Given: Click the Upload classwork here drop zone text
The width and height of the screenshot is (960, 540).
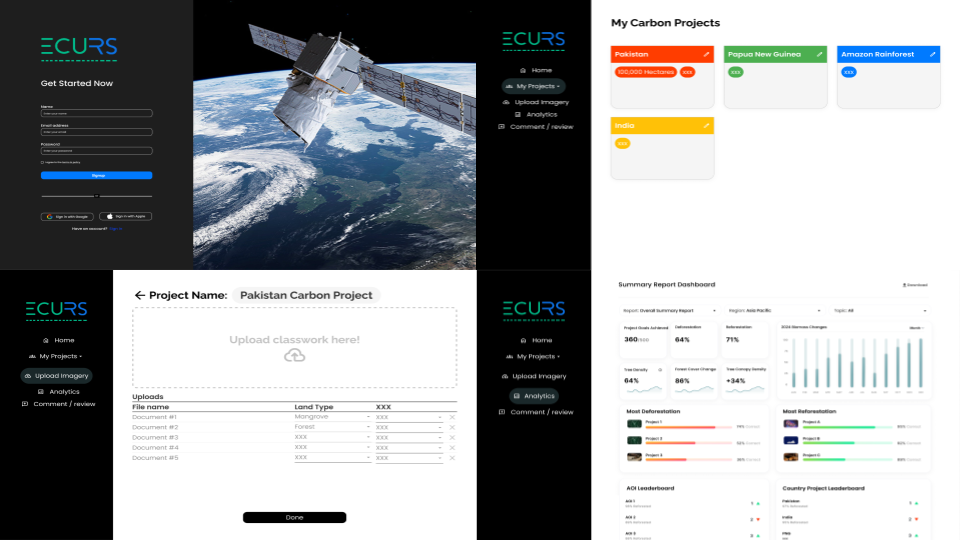Looking at the screenshot, I should (x=294, y=340).
